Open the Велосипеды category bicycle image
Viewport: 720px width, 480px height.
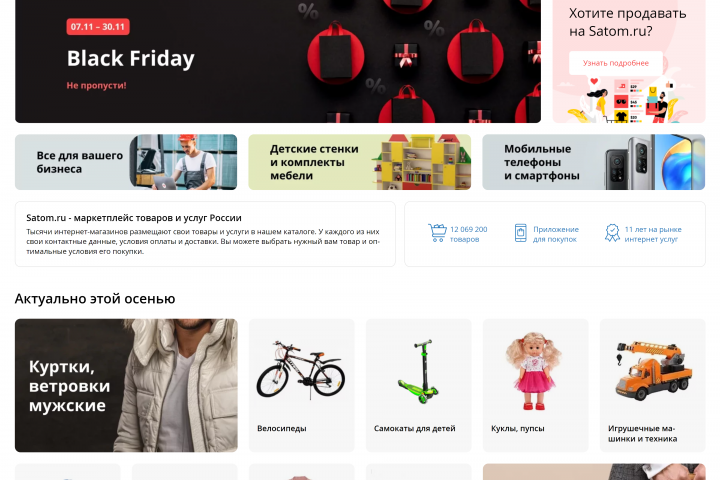[301, 370]
